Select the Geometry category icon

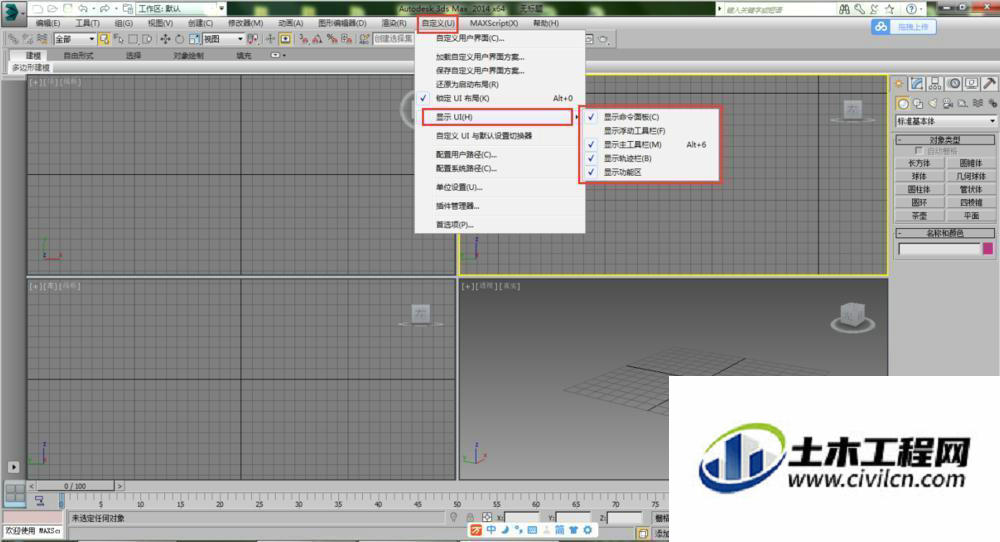point(902,103)
